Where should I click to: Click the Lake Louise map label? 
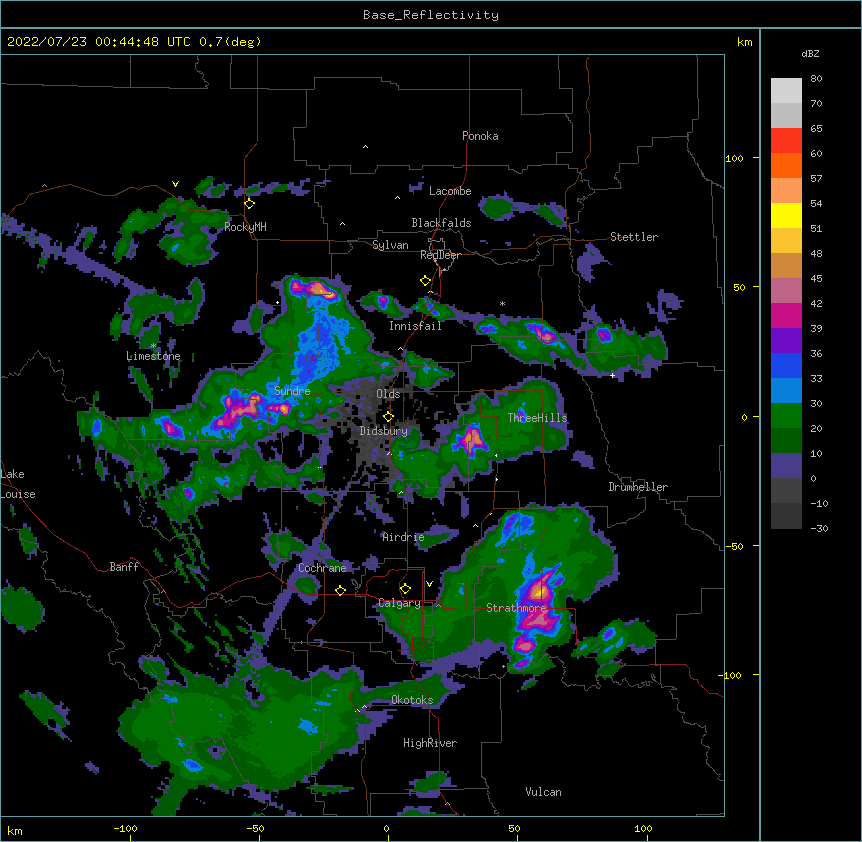17,484
